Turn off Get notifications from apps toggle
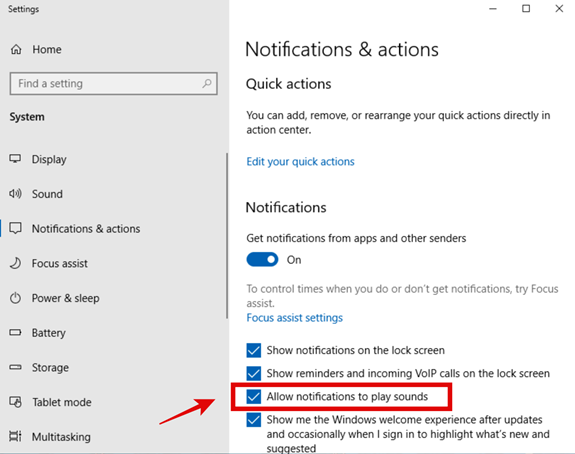The image size is (575, 454). click(262, 259)
